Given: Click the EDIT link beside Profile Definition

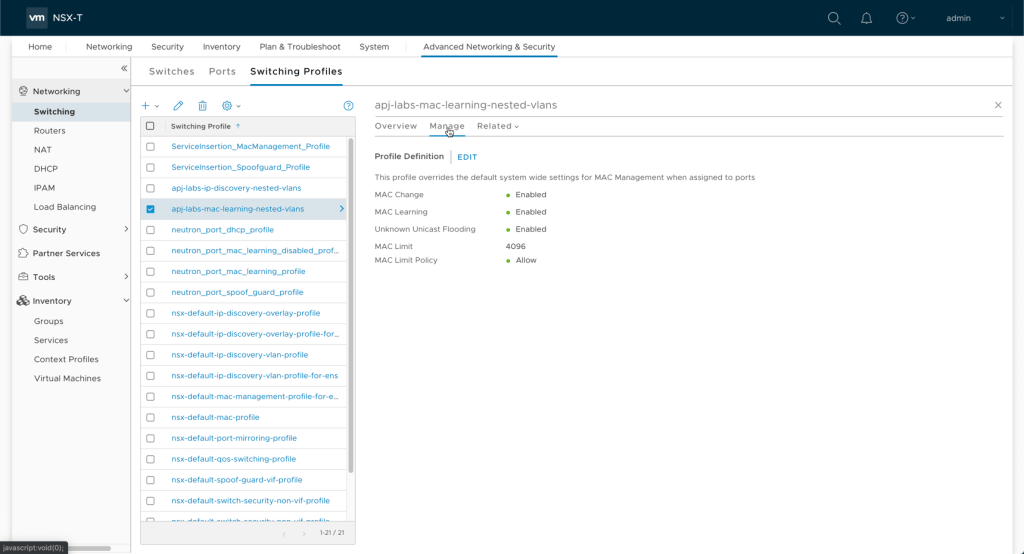Looking at the screenshot, I should tap(467, 157).
